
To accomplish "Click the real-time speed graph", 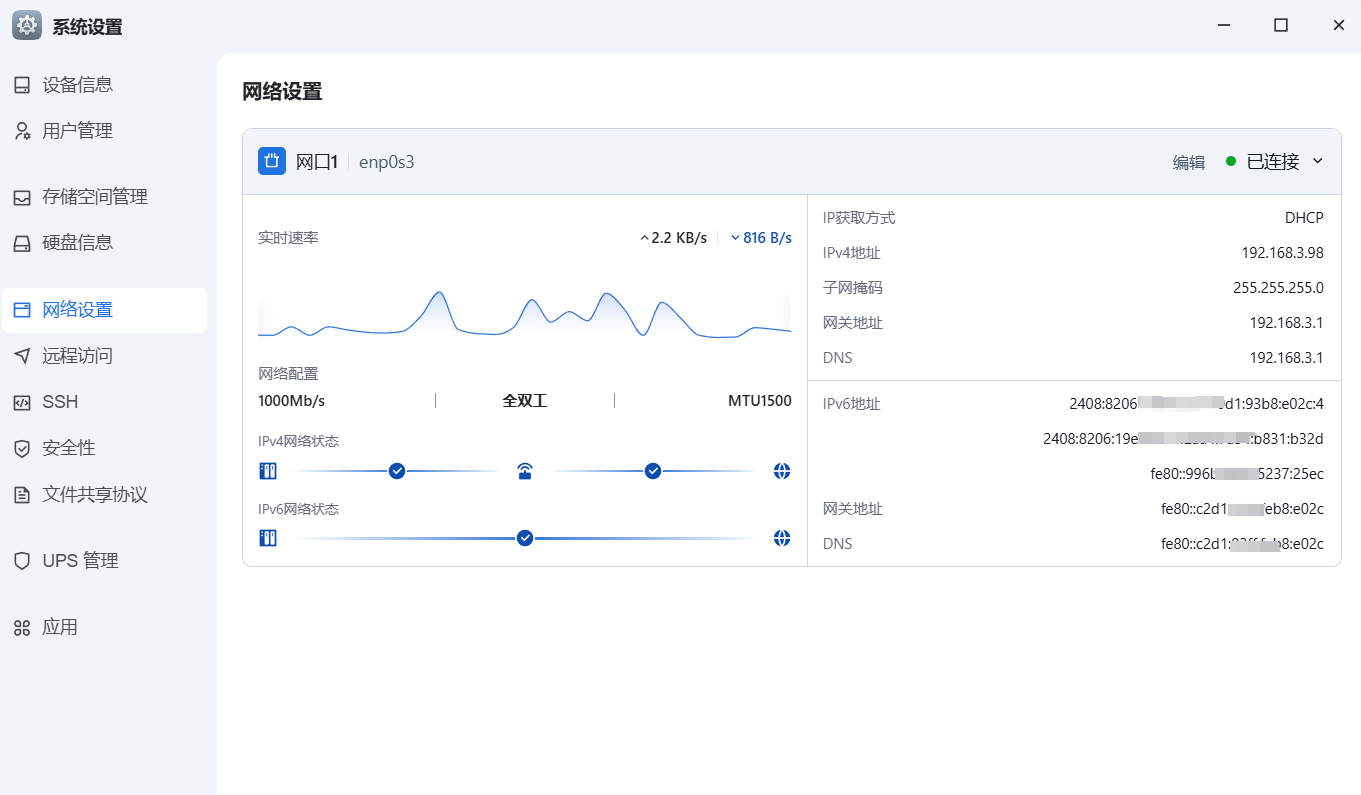I will 525,312.
